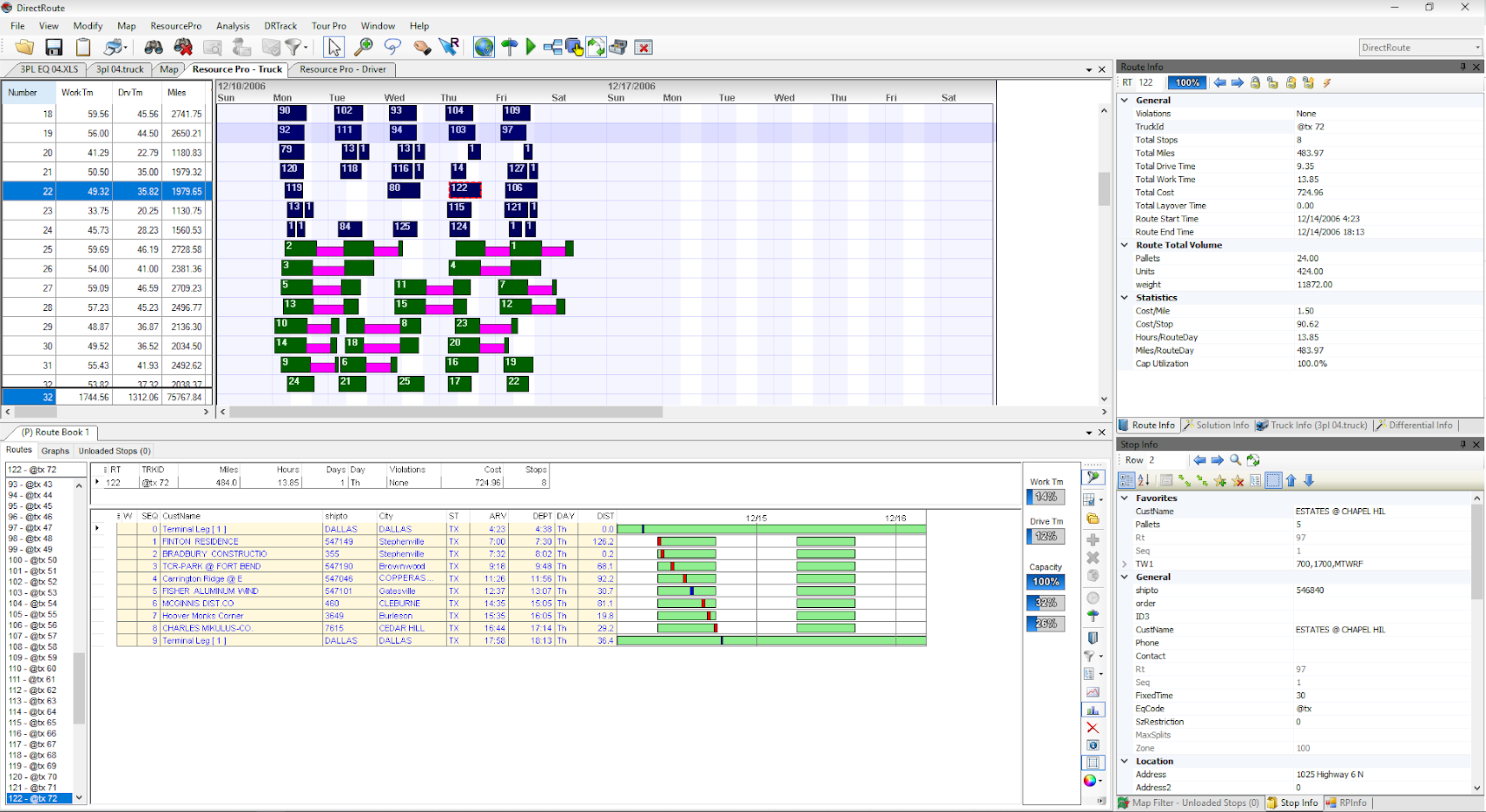Toggle the lock icon in Route Info header
The width and height of the screenshot is (1486, 812).
(x=1256, y=83)
